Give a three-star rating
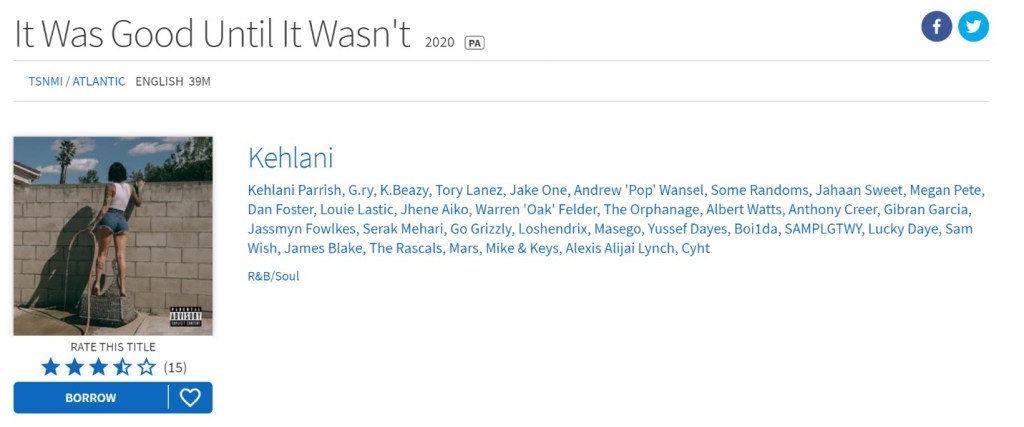 [x=98, y=367]
